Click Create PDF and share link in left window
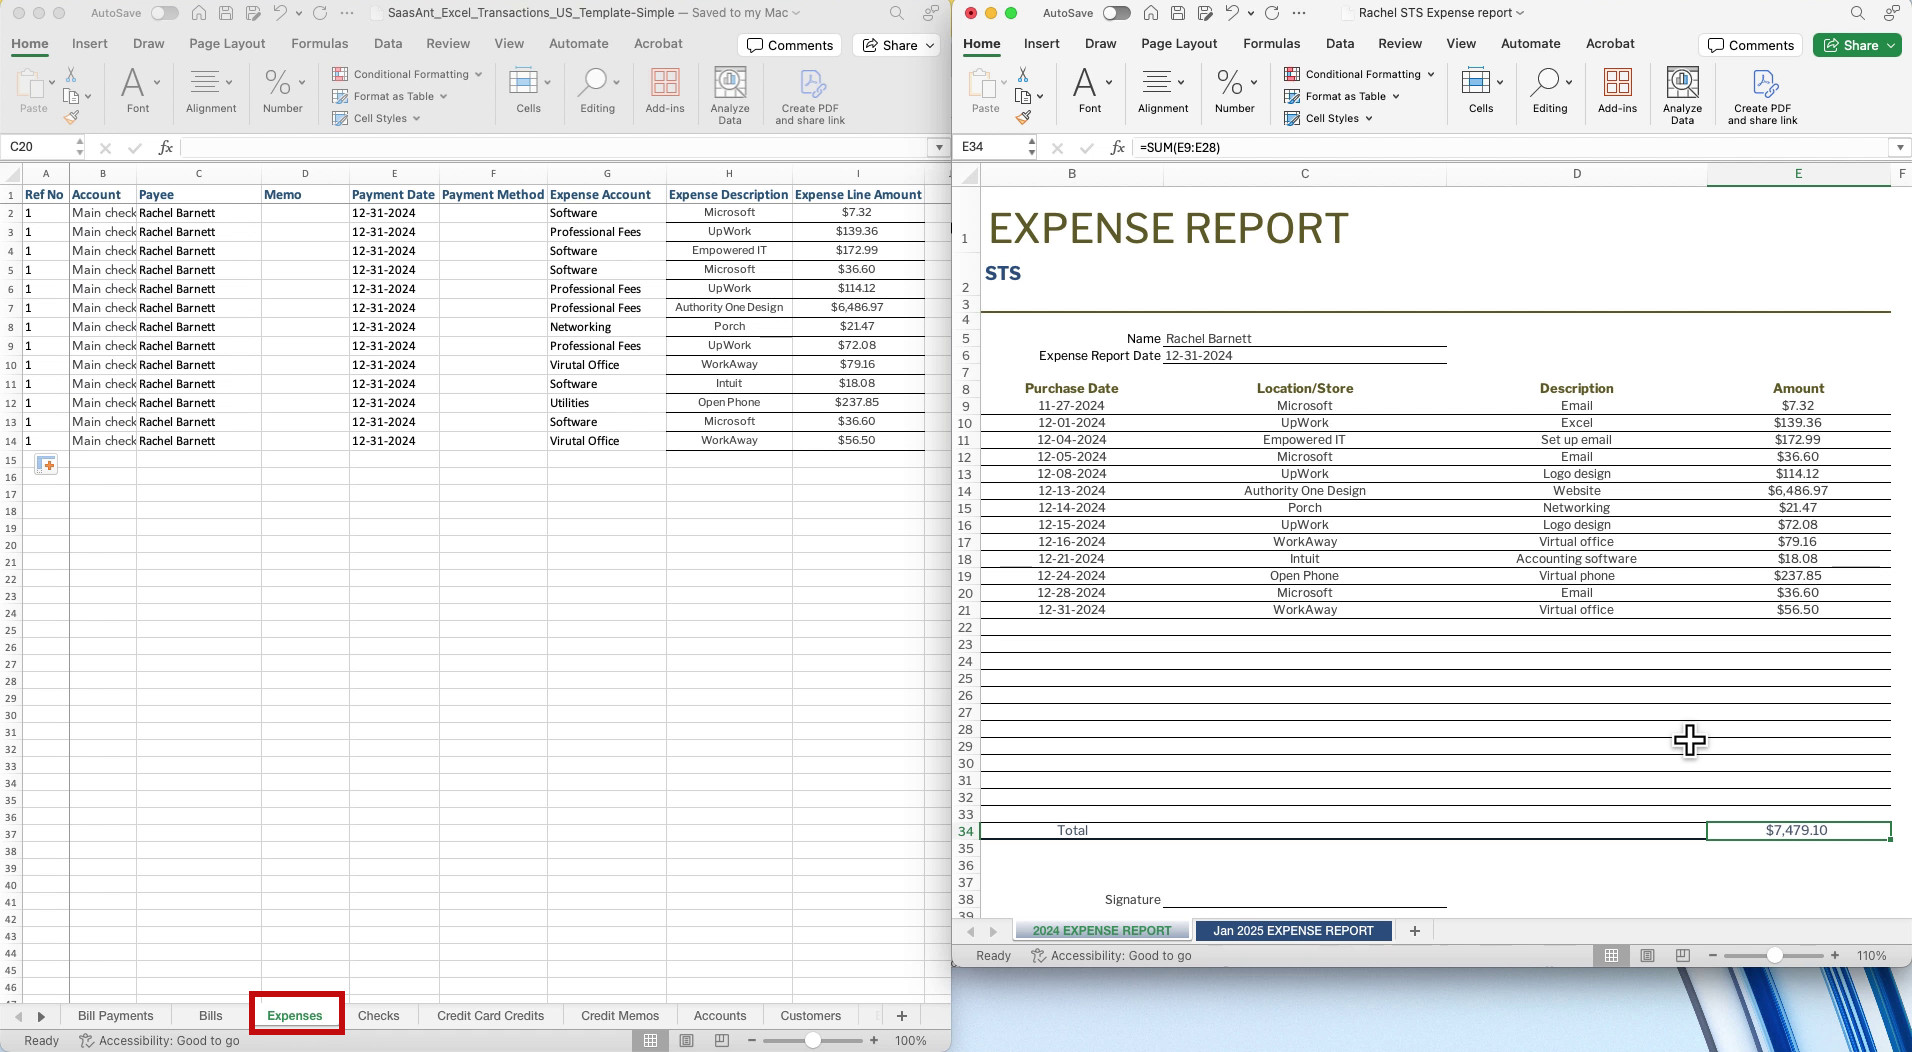The image size is (1912, 1052). [810, 96]
